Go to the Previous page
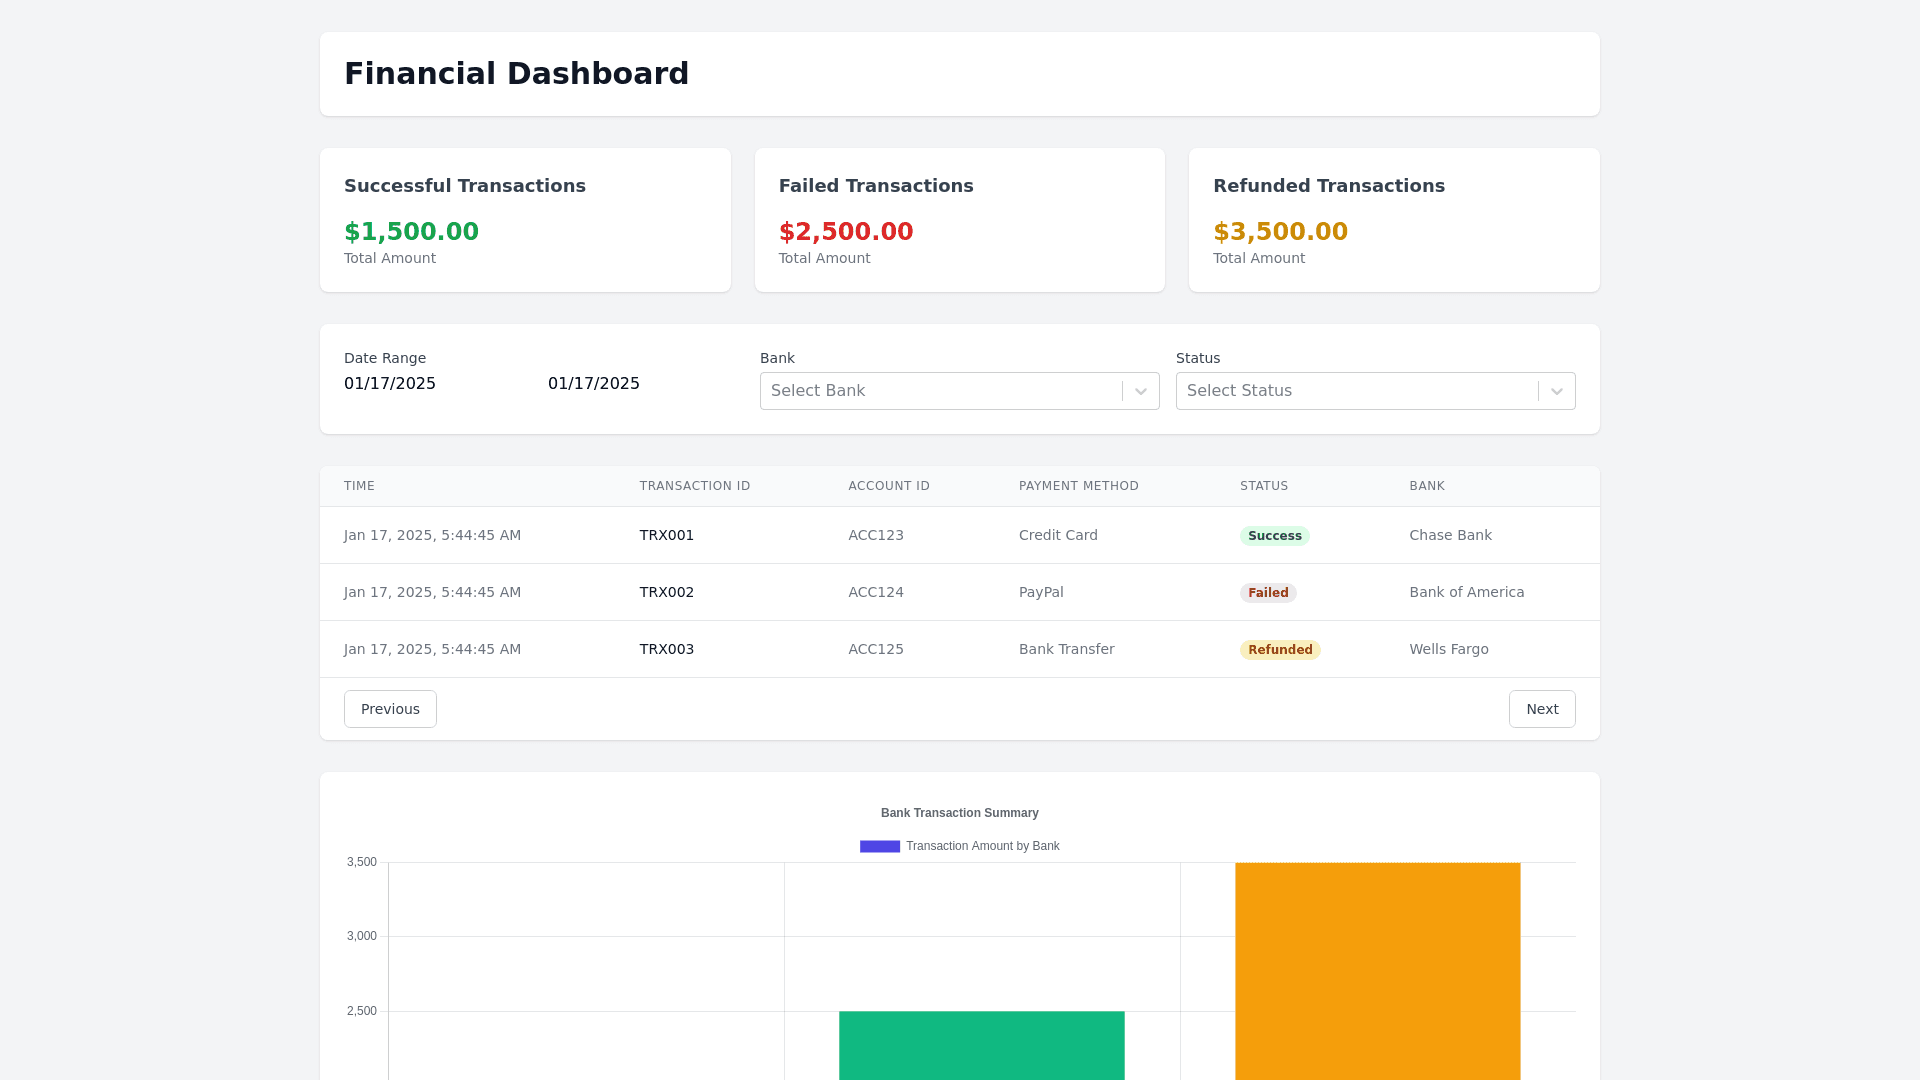This screenshot has height=1080, width=1920. (x=390, y=709)
